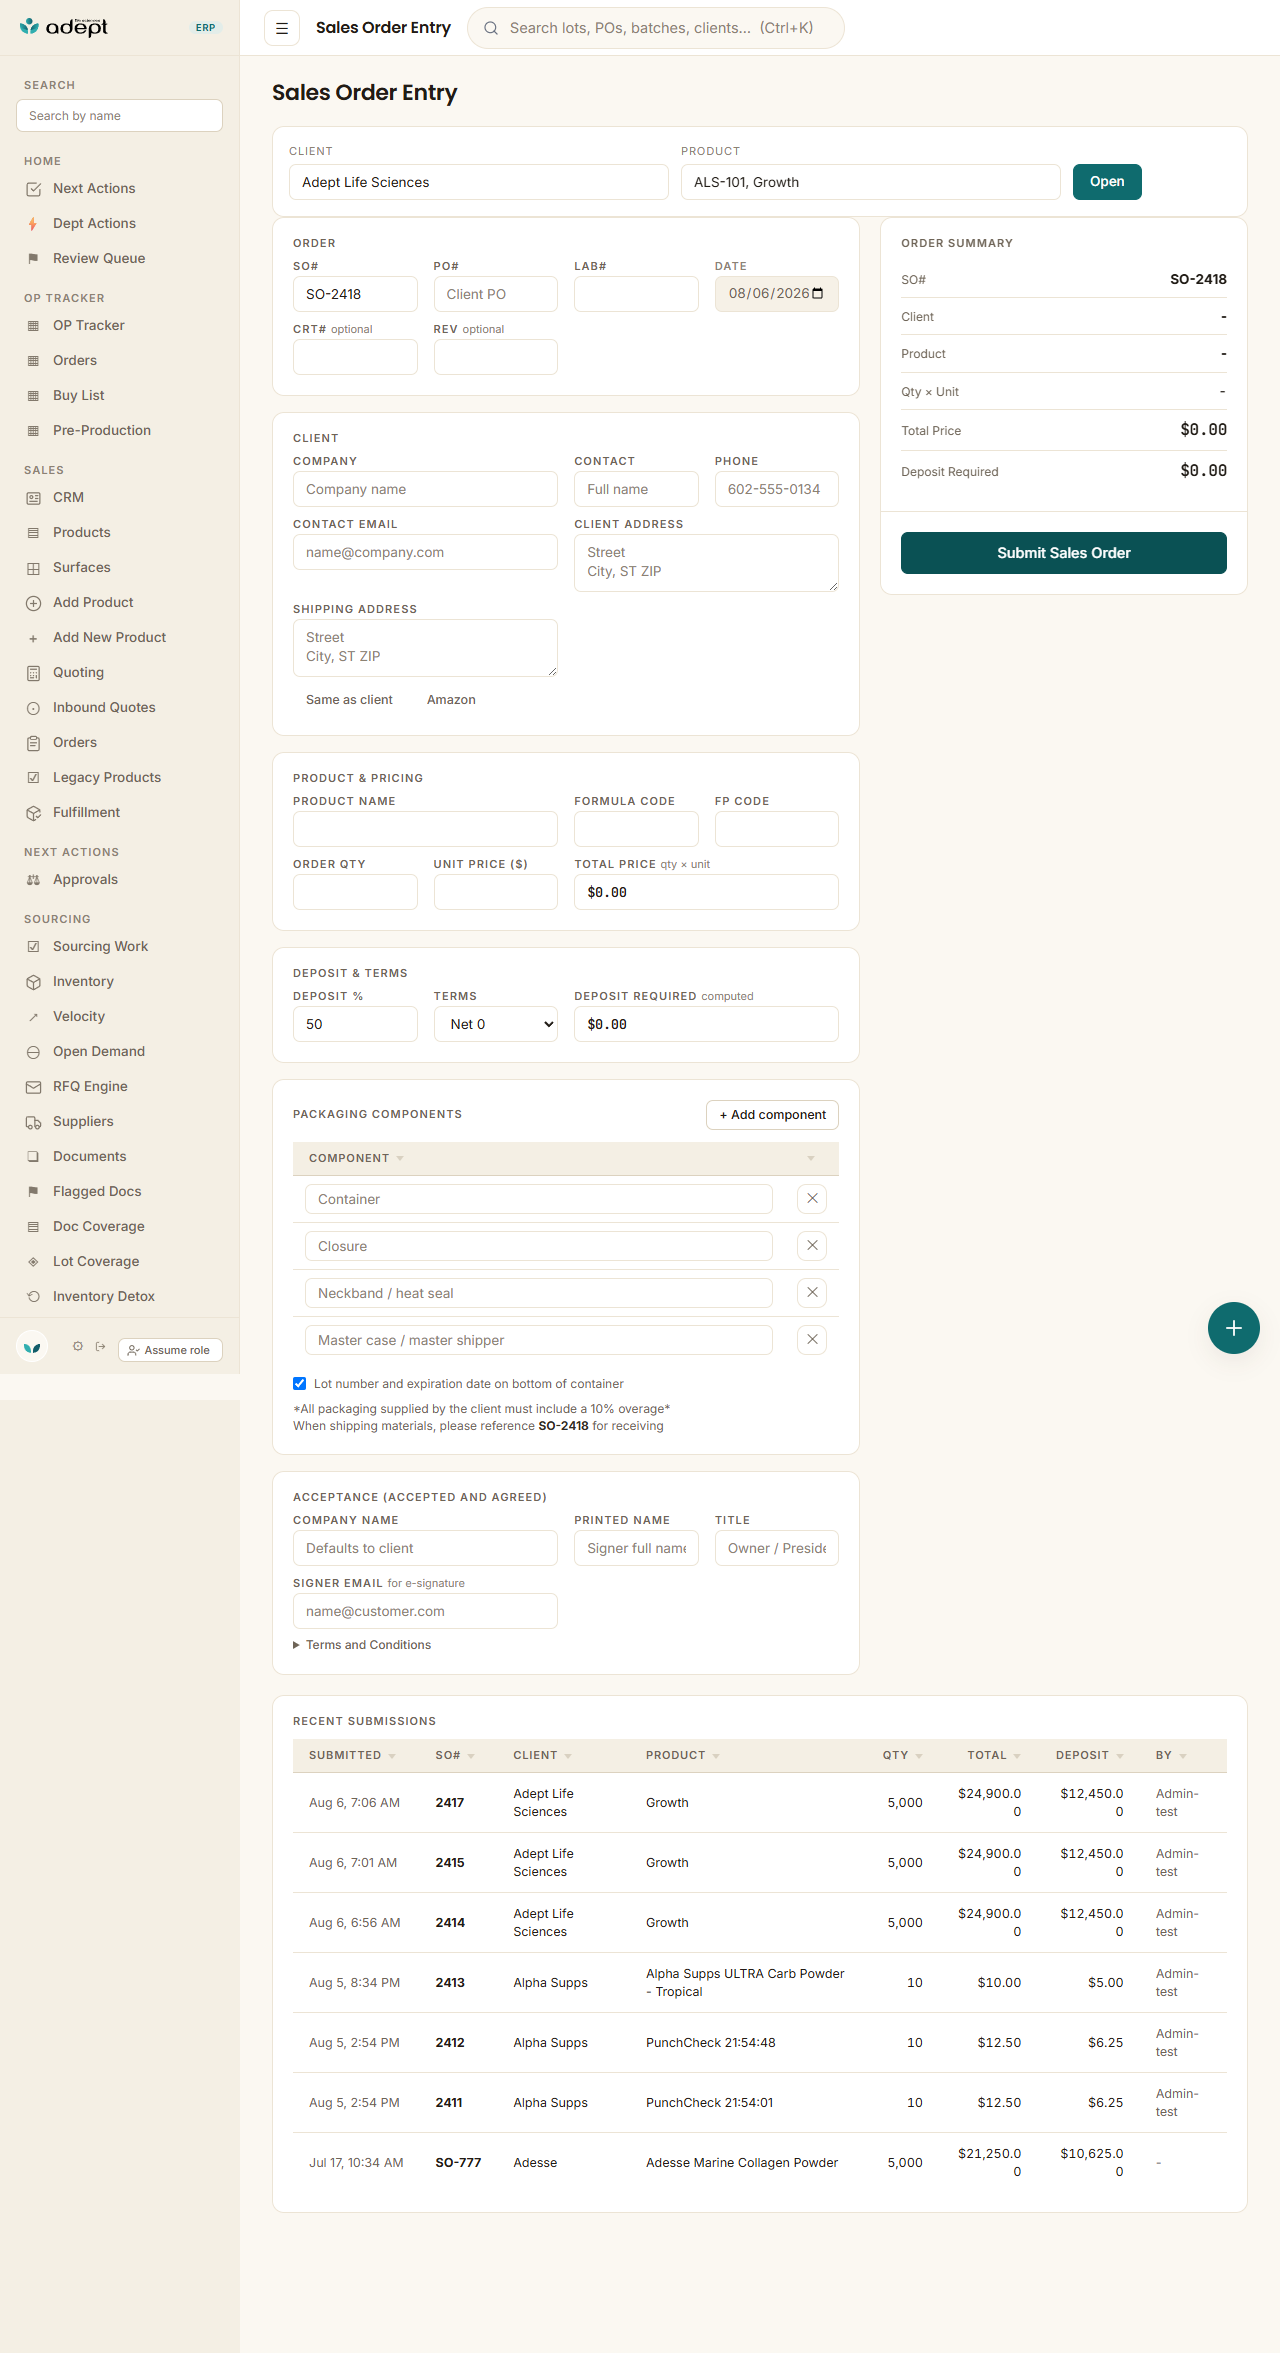The height and width of the screenshot is (2353, 1280).
Task: Click the box icon beside Fulfillment
Action: [x=33, y=813]
